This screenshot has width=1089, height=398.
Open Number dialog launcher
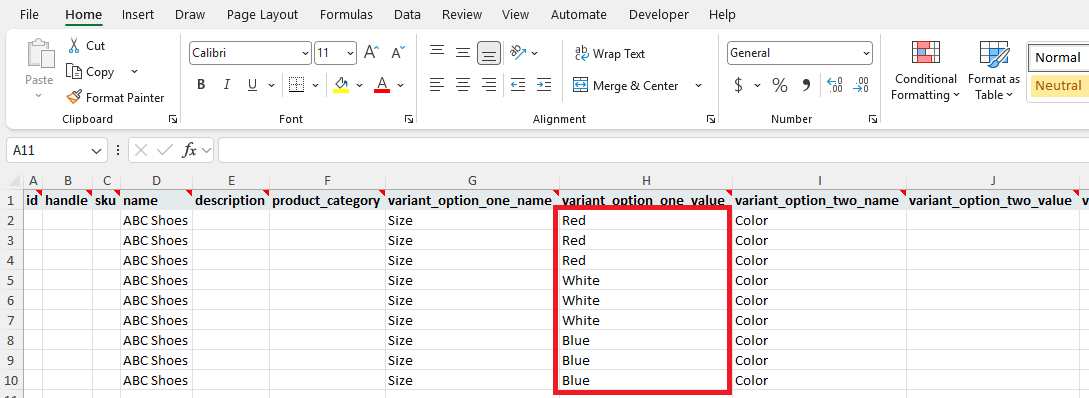pyautogui.click(x=872, y=119)
